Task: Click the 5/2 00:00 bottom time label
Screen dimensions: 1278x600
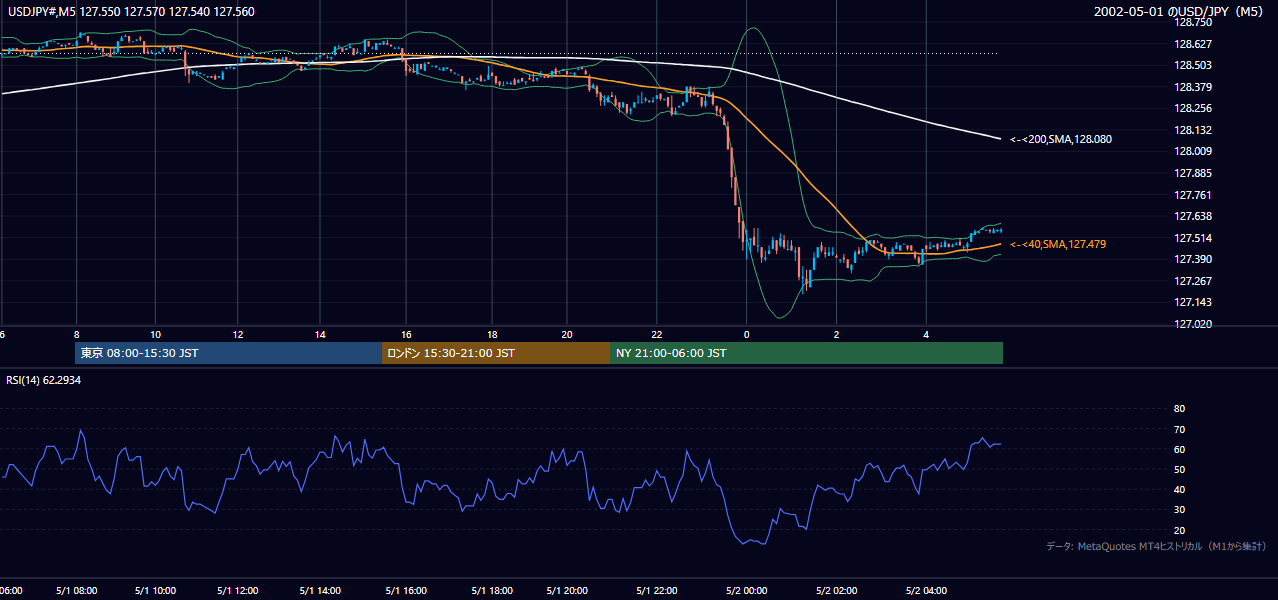Action: point(747,591)
